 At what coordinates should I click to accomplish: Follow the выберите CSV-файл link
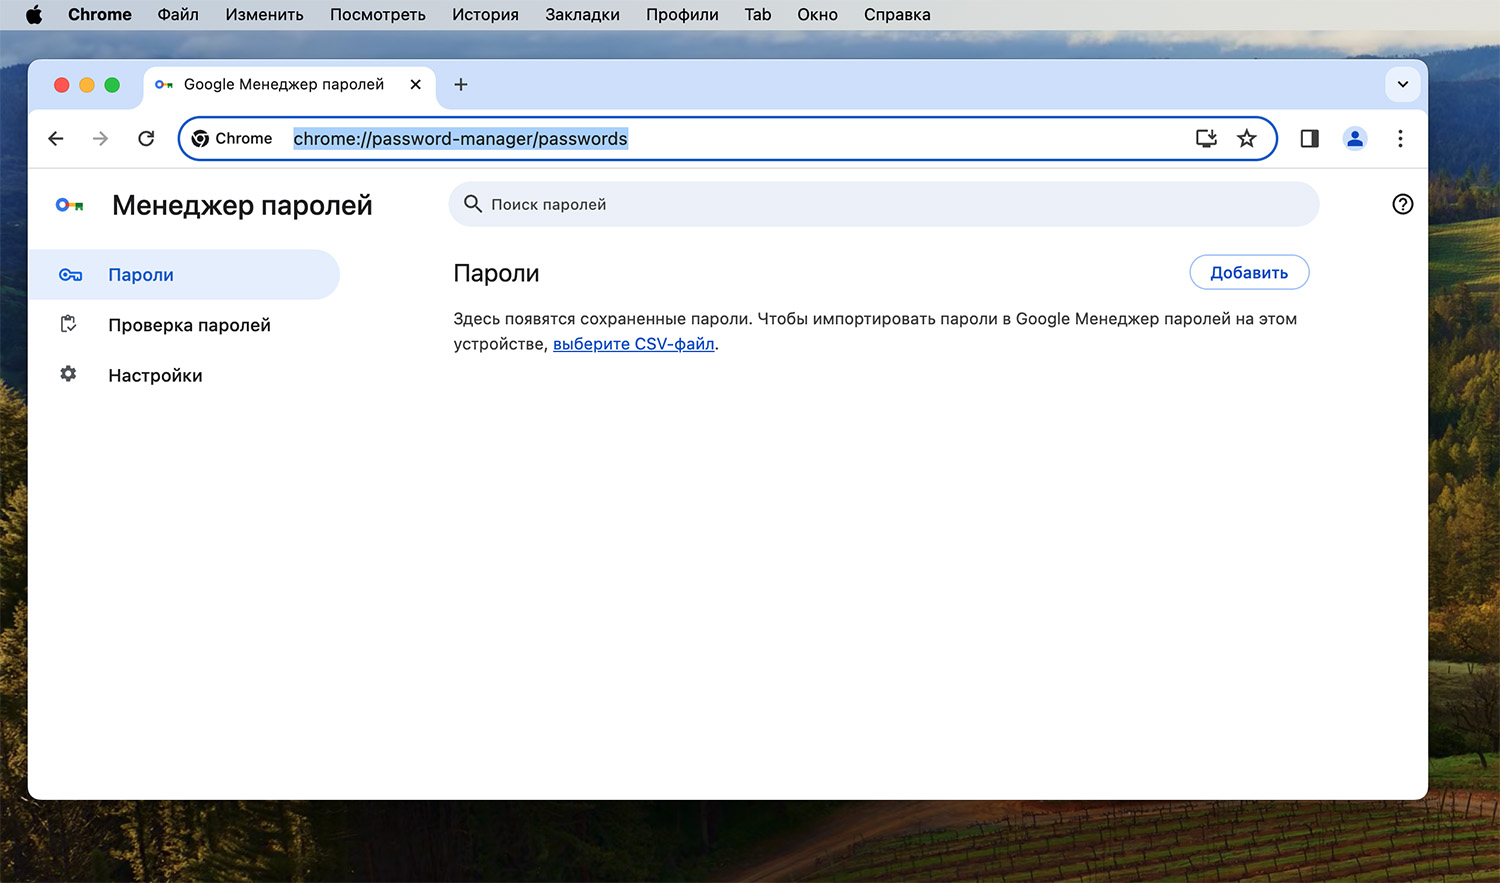click(x=634, y=344)
